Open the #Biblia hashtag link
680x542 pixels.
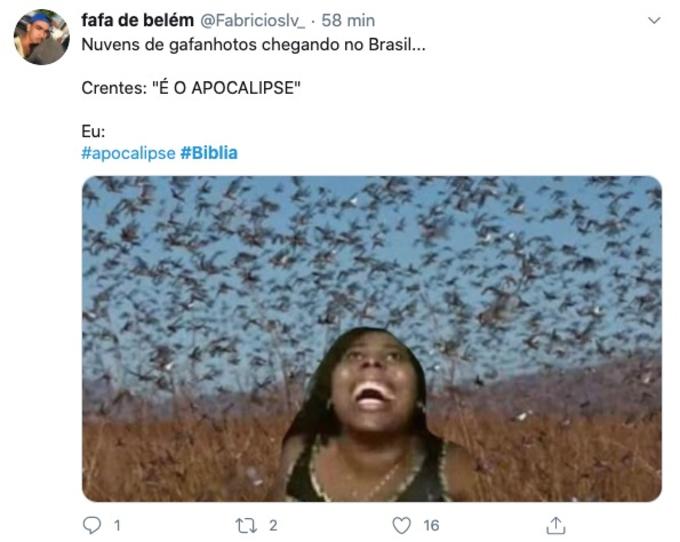pos(209,153)
